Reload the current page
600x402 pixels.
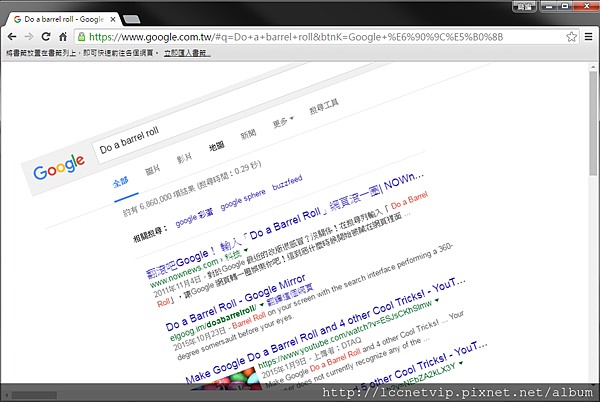click(x=46, y=36)
